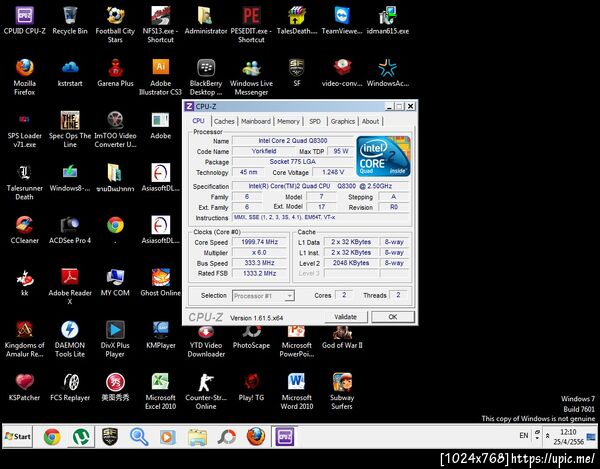Click the Core Speed value 1999.74 MHz
This screenshot has width=600, height=469.
tap(259, 242)
